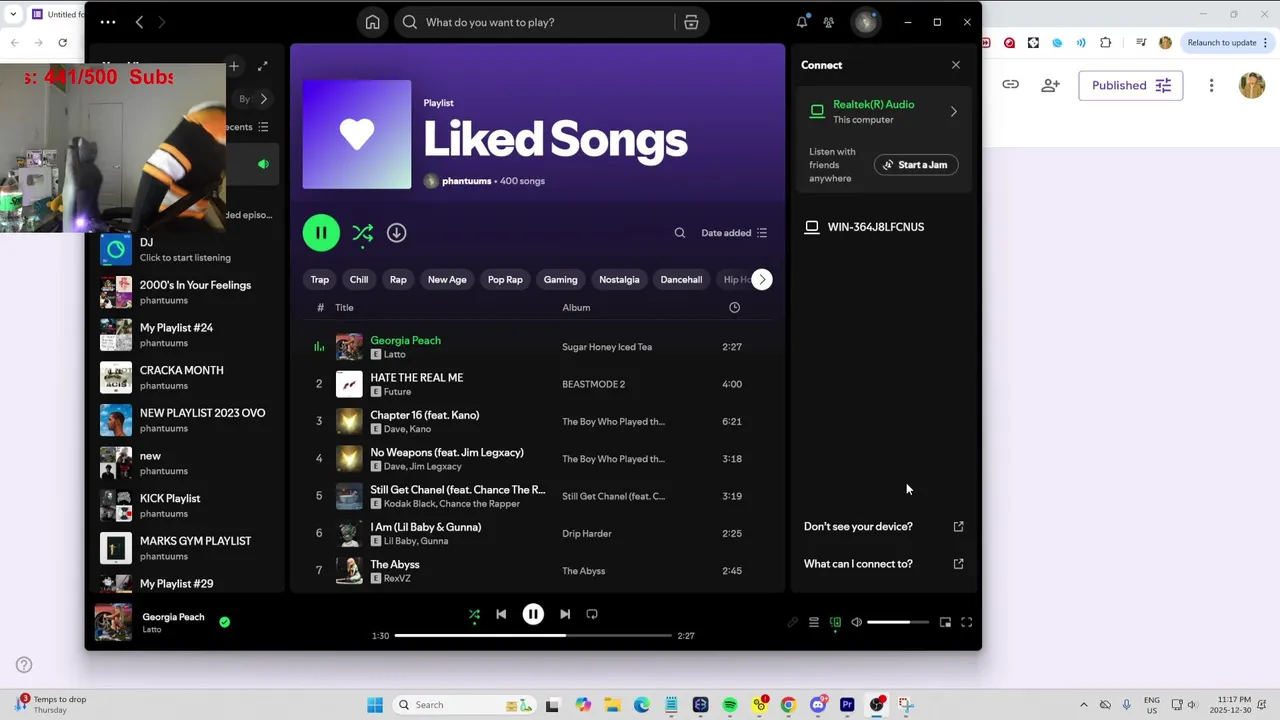Image resolution: width=1280 pixels, height=720 pixels.
Task: Open the miniplayer
Action: tap(945, 622)
